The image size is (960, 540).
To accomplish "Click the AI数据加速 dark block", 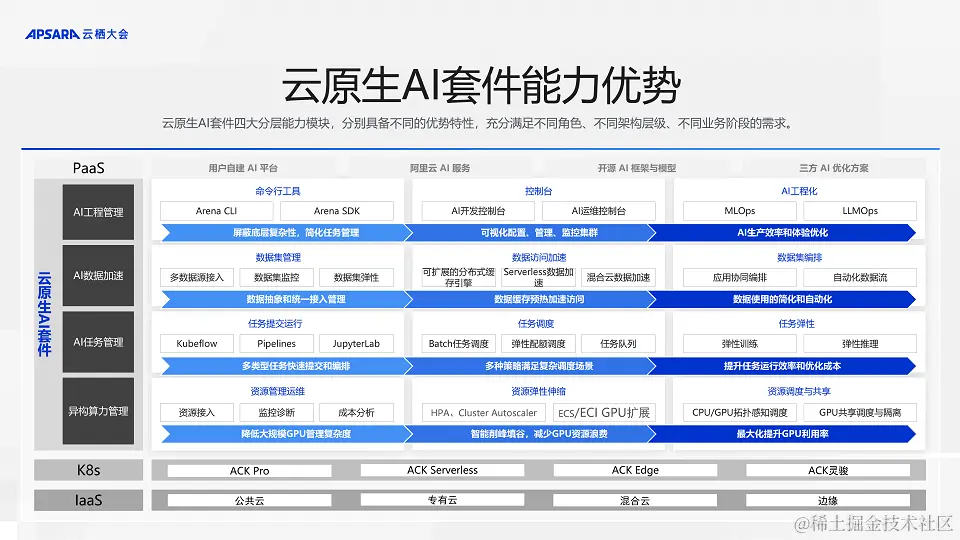I will tap(98, 276).
